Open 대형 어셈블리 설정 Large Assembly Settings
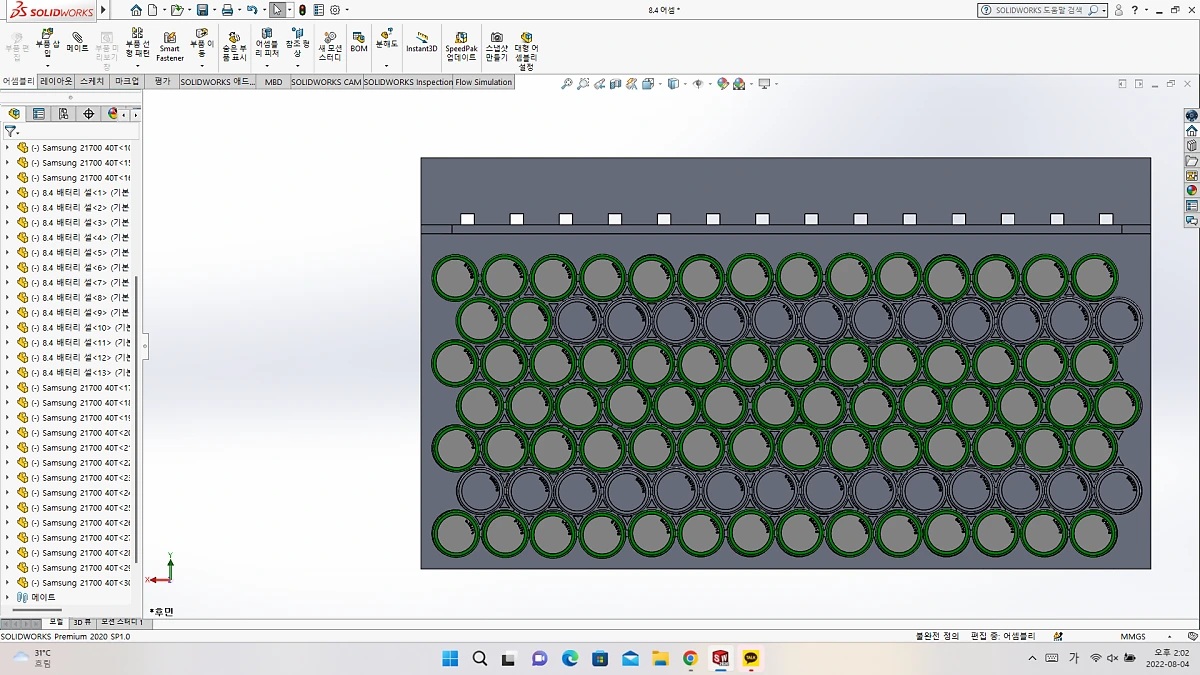Image resolution: width=1200 pixels, height=675 pixels. (526, 50)
